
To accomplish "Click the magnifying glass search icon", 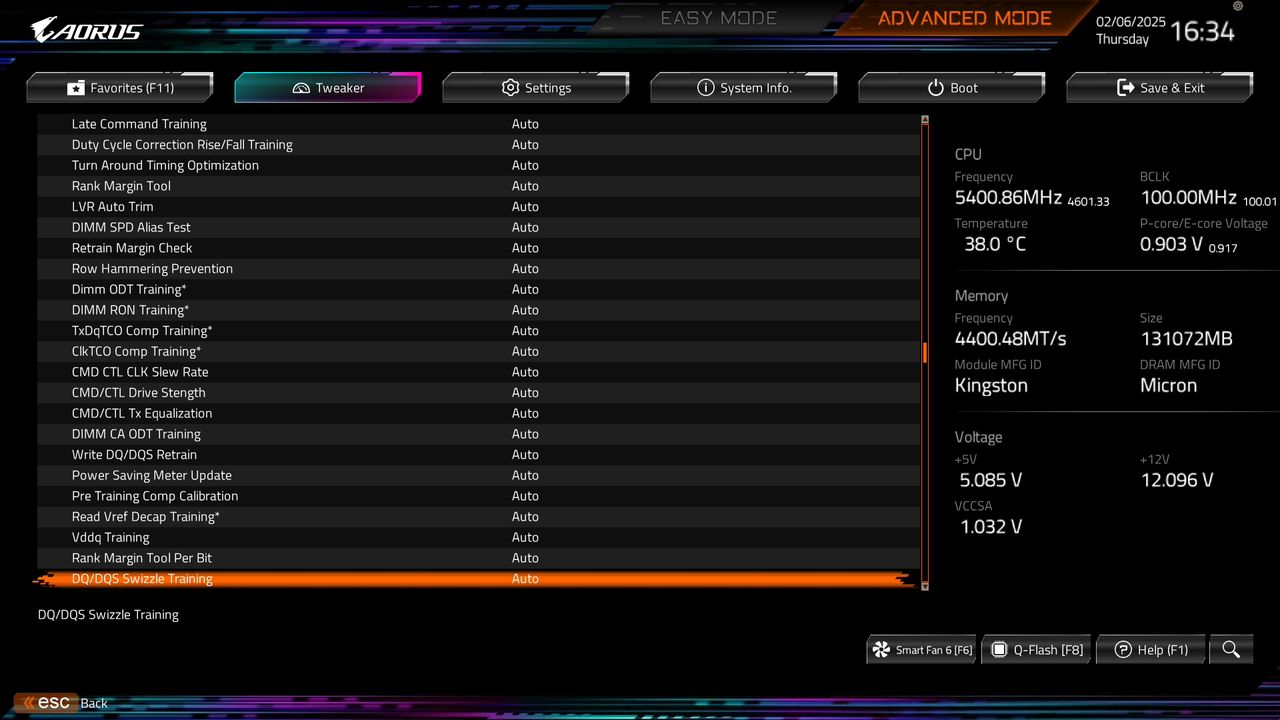I will tap(1231, 650).
